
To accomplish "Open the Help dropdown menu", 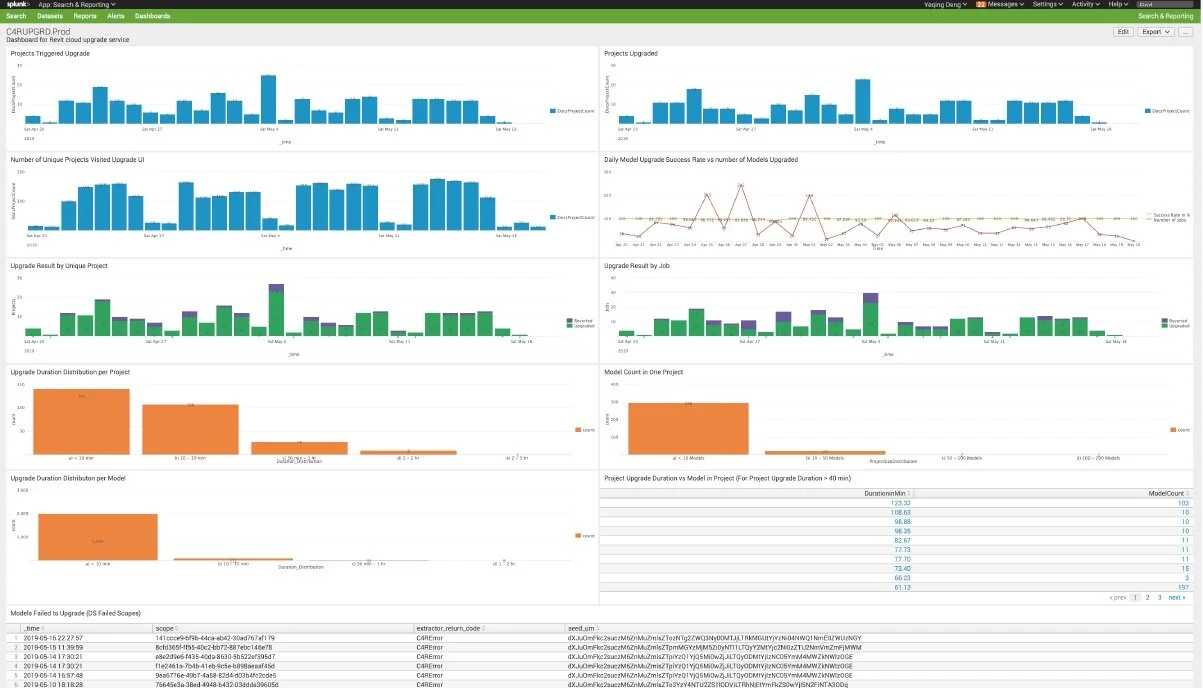I will 1119,4.
